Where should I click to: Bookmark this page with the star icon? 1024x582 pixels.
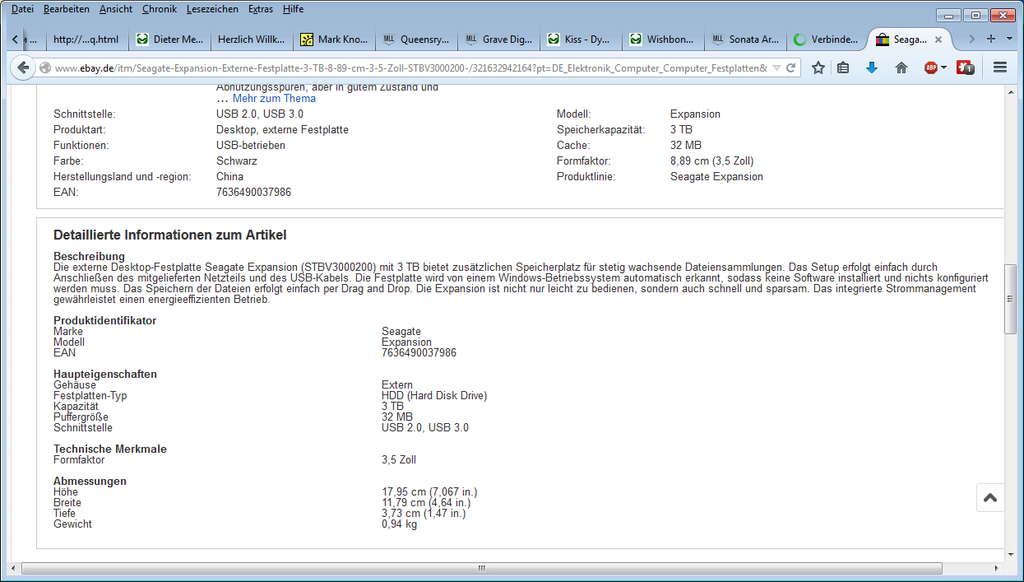(818, 68)
